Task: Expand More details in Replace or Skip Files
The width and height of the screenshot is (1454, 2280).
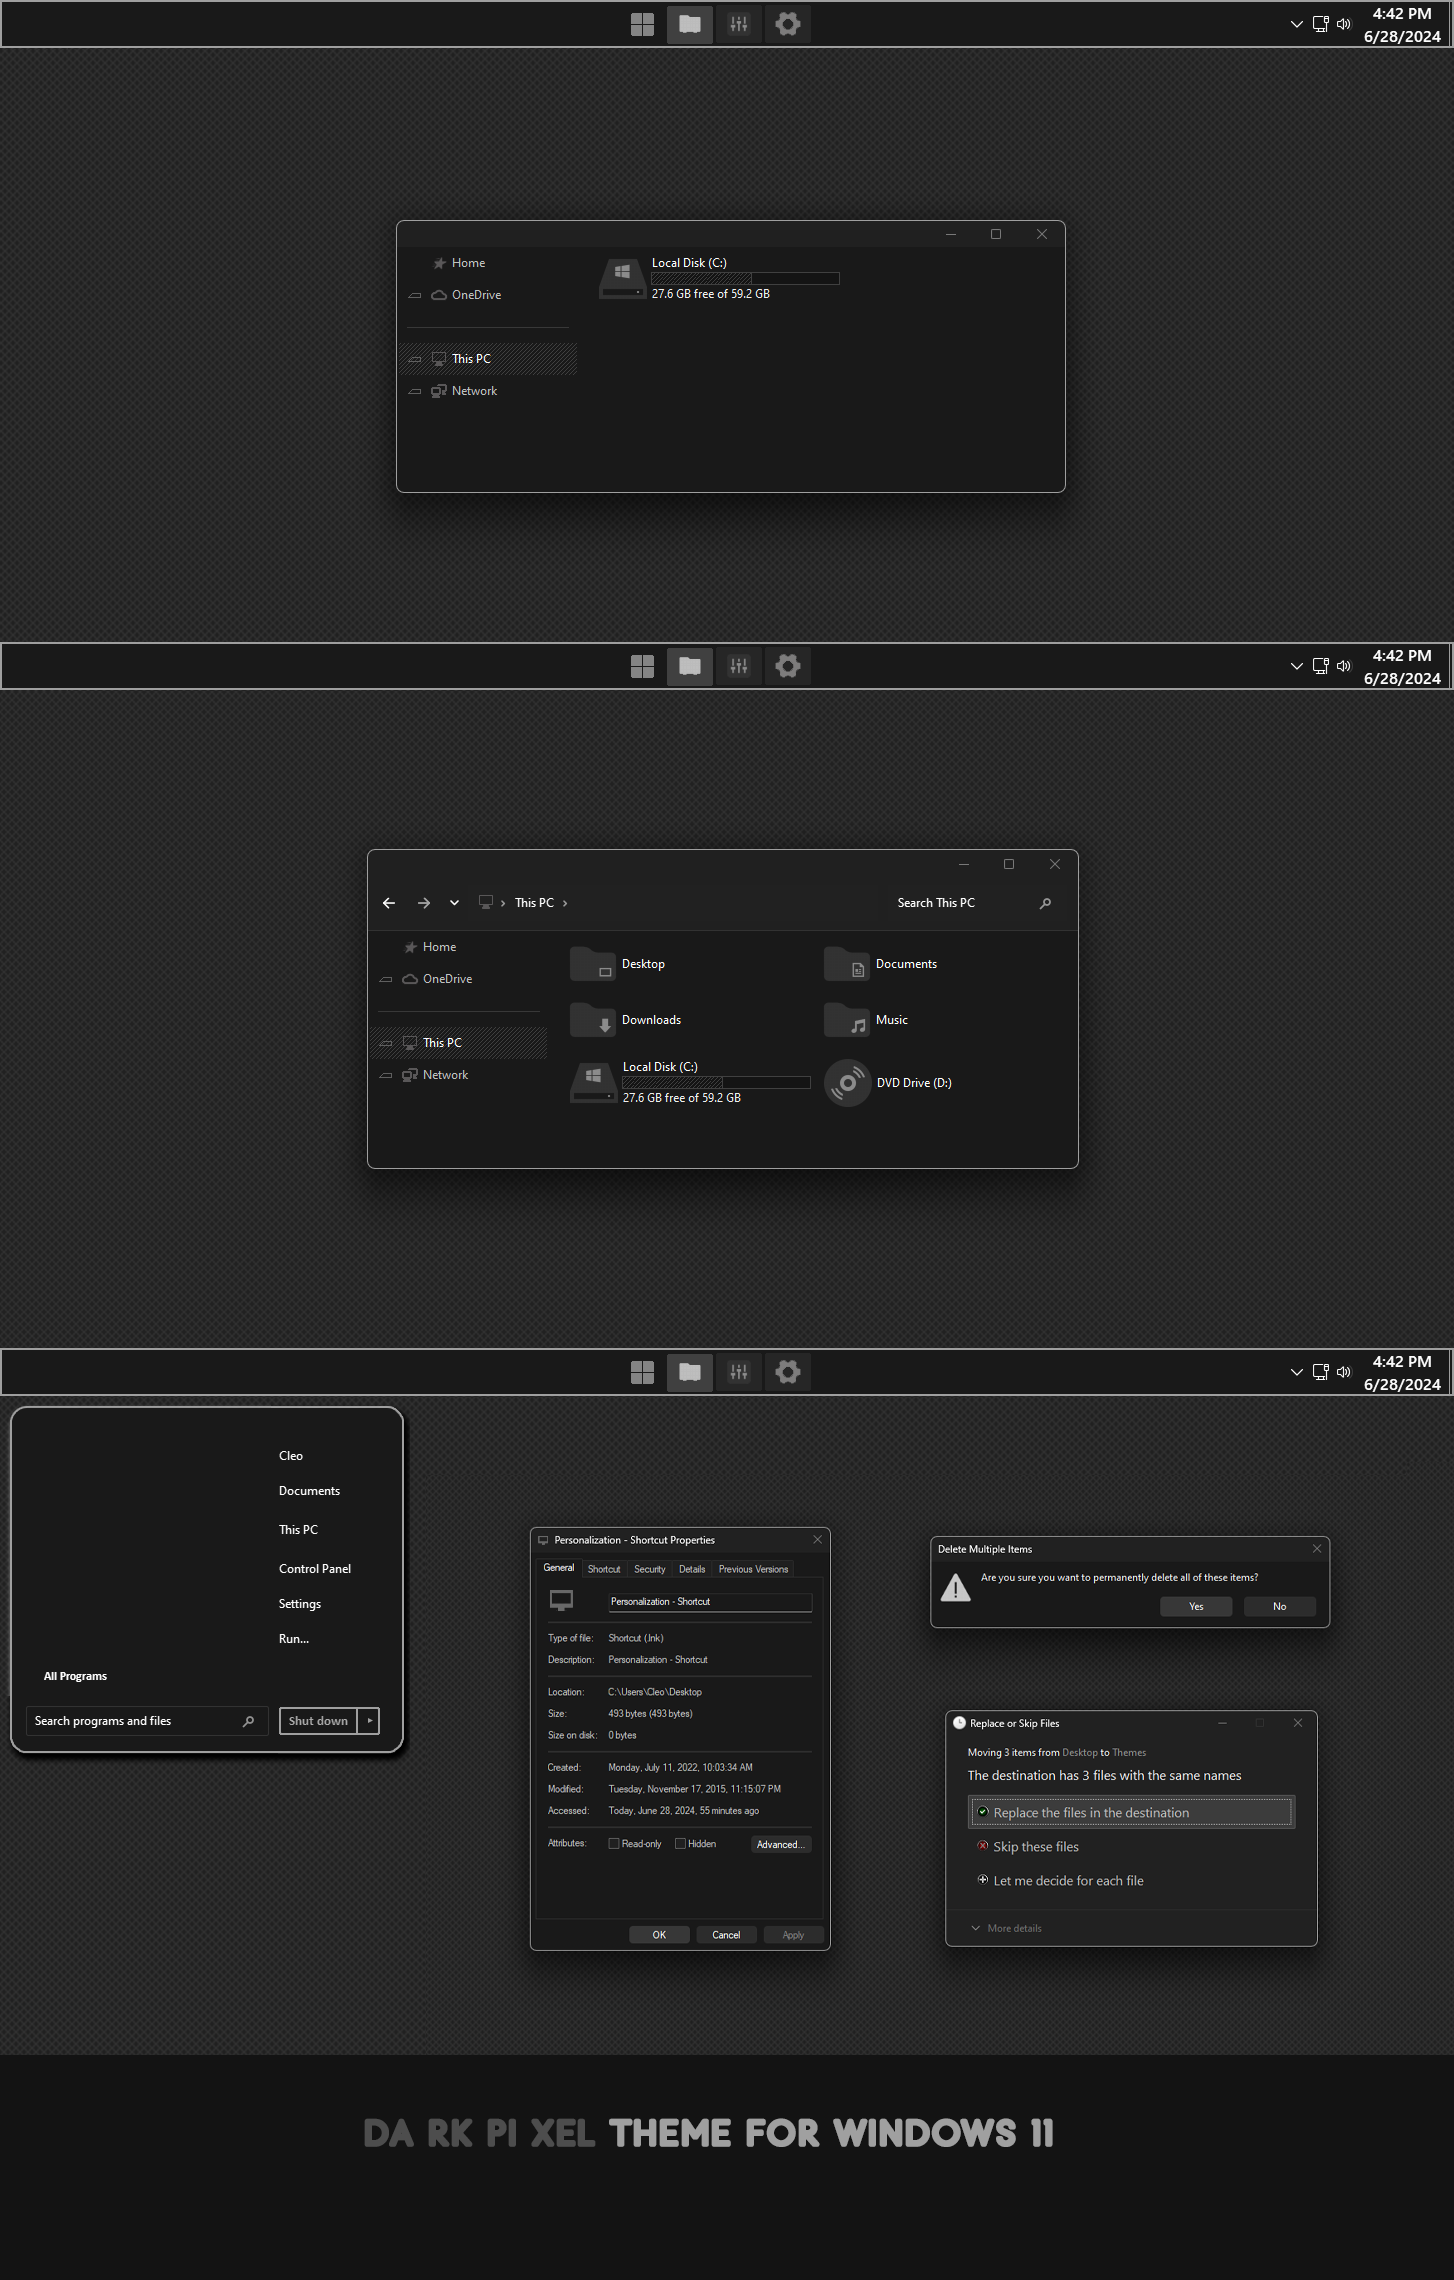Action: click(x=1007, y=1929)
